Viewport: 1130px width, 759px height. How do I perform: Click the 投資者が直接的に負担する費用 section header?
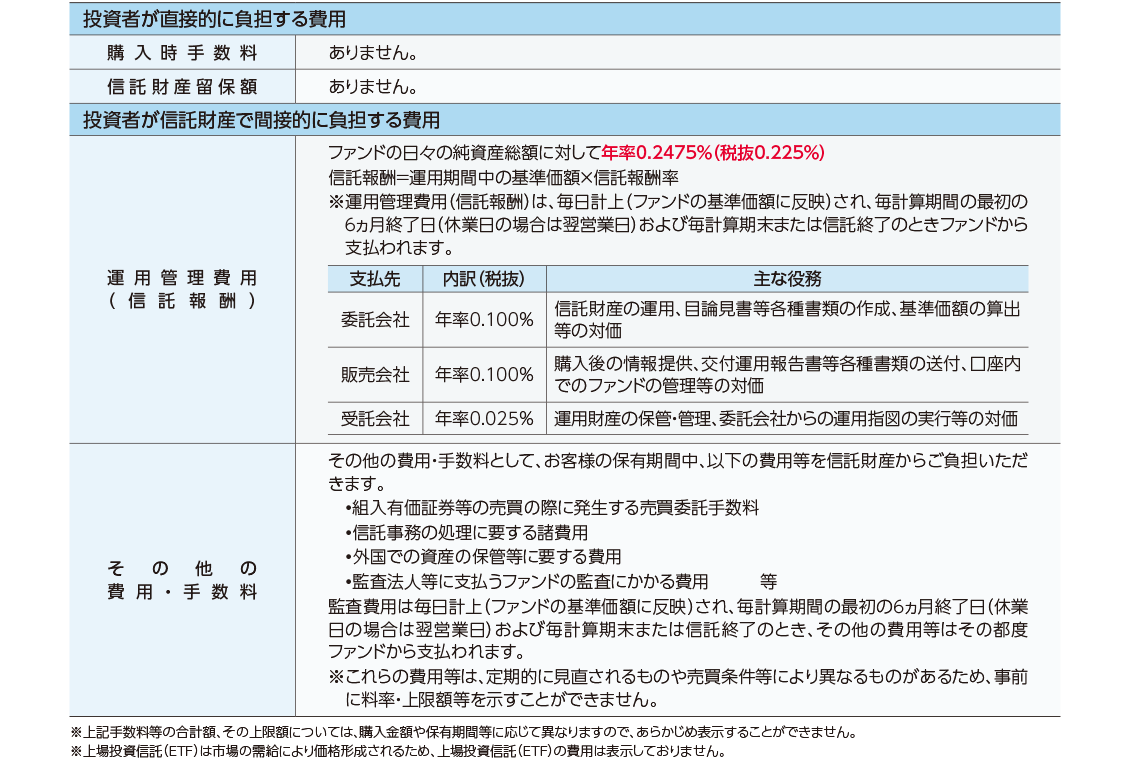pyautogui.click(x=214, y=19)
